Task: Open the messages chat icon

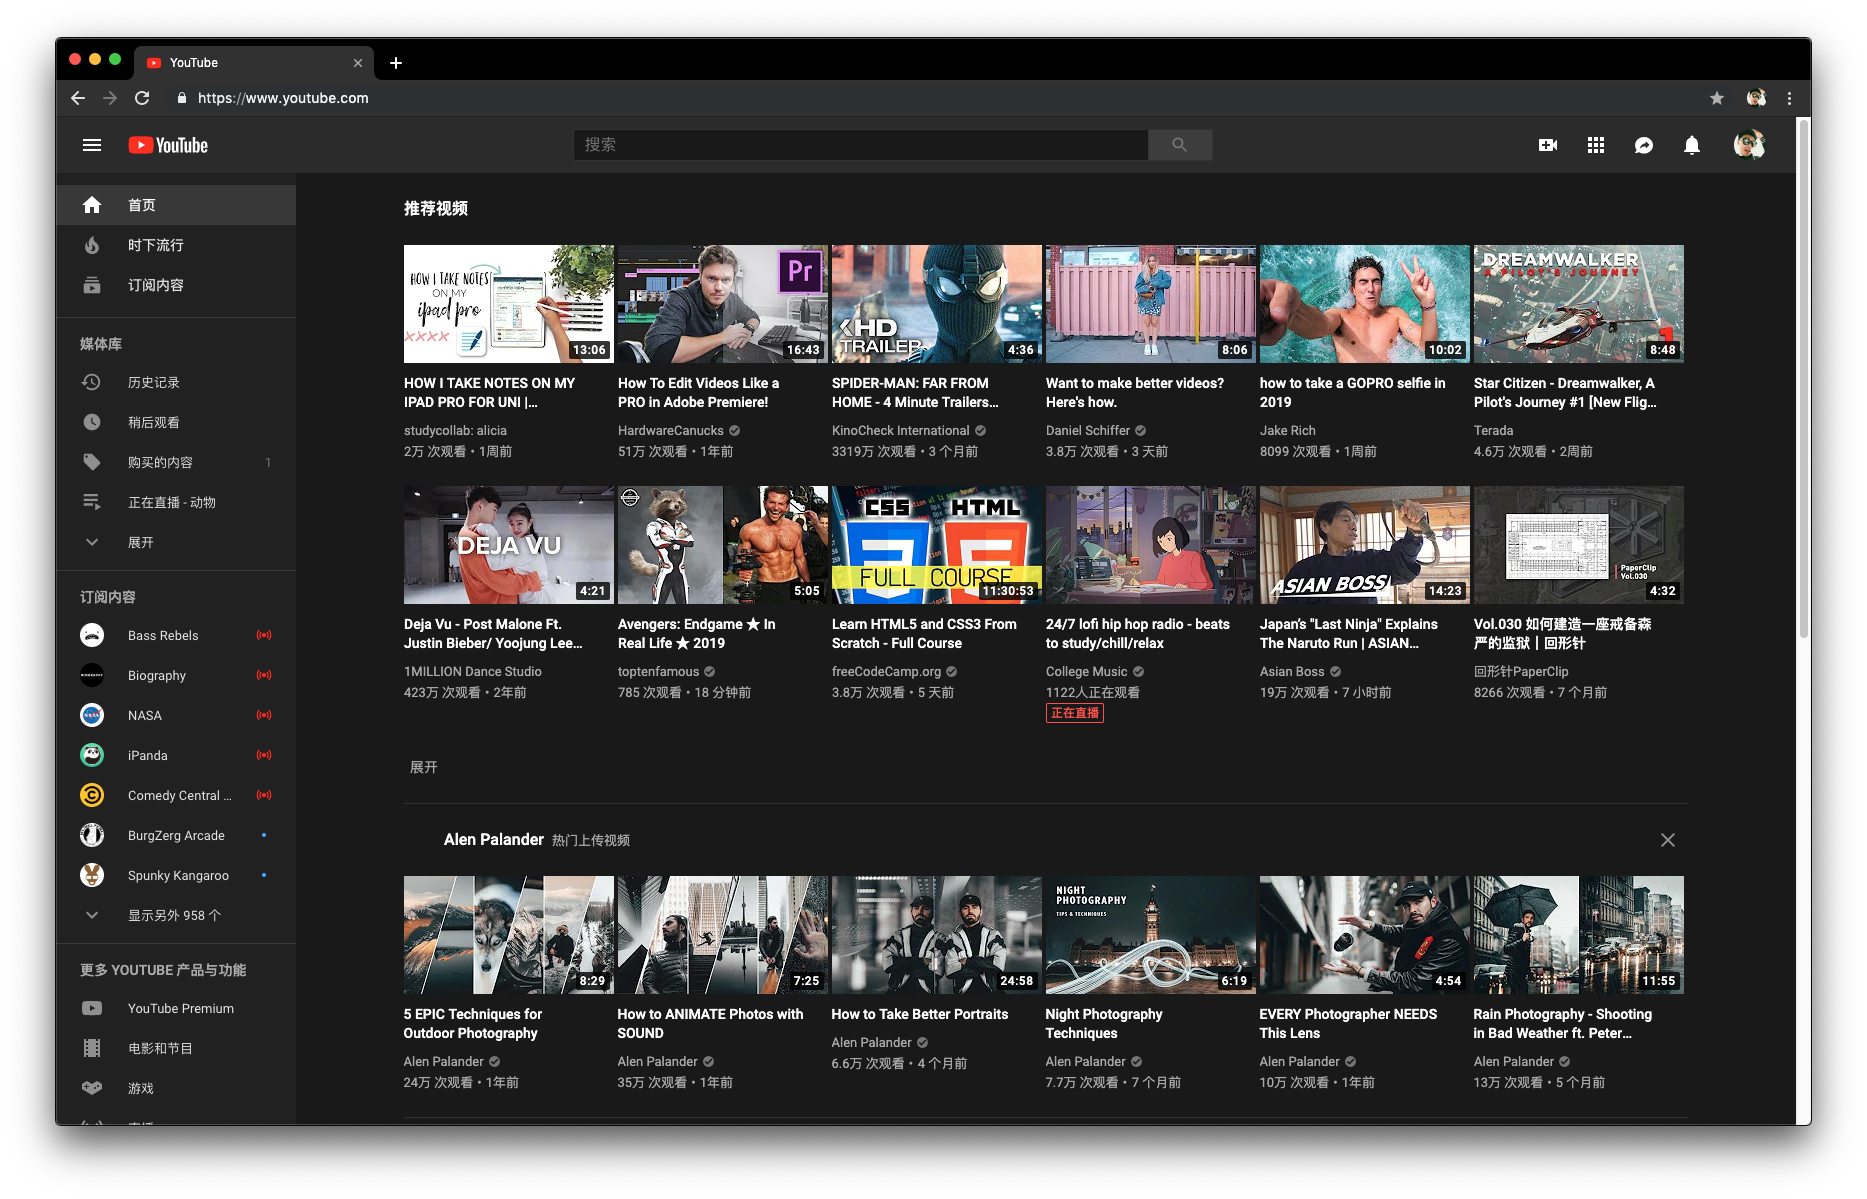Action: click(1643, 145)
